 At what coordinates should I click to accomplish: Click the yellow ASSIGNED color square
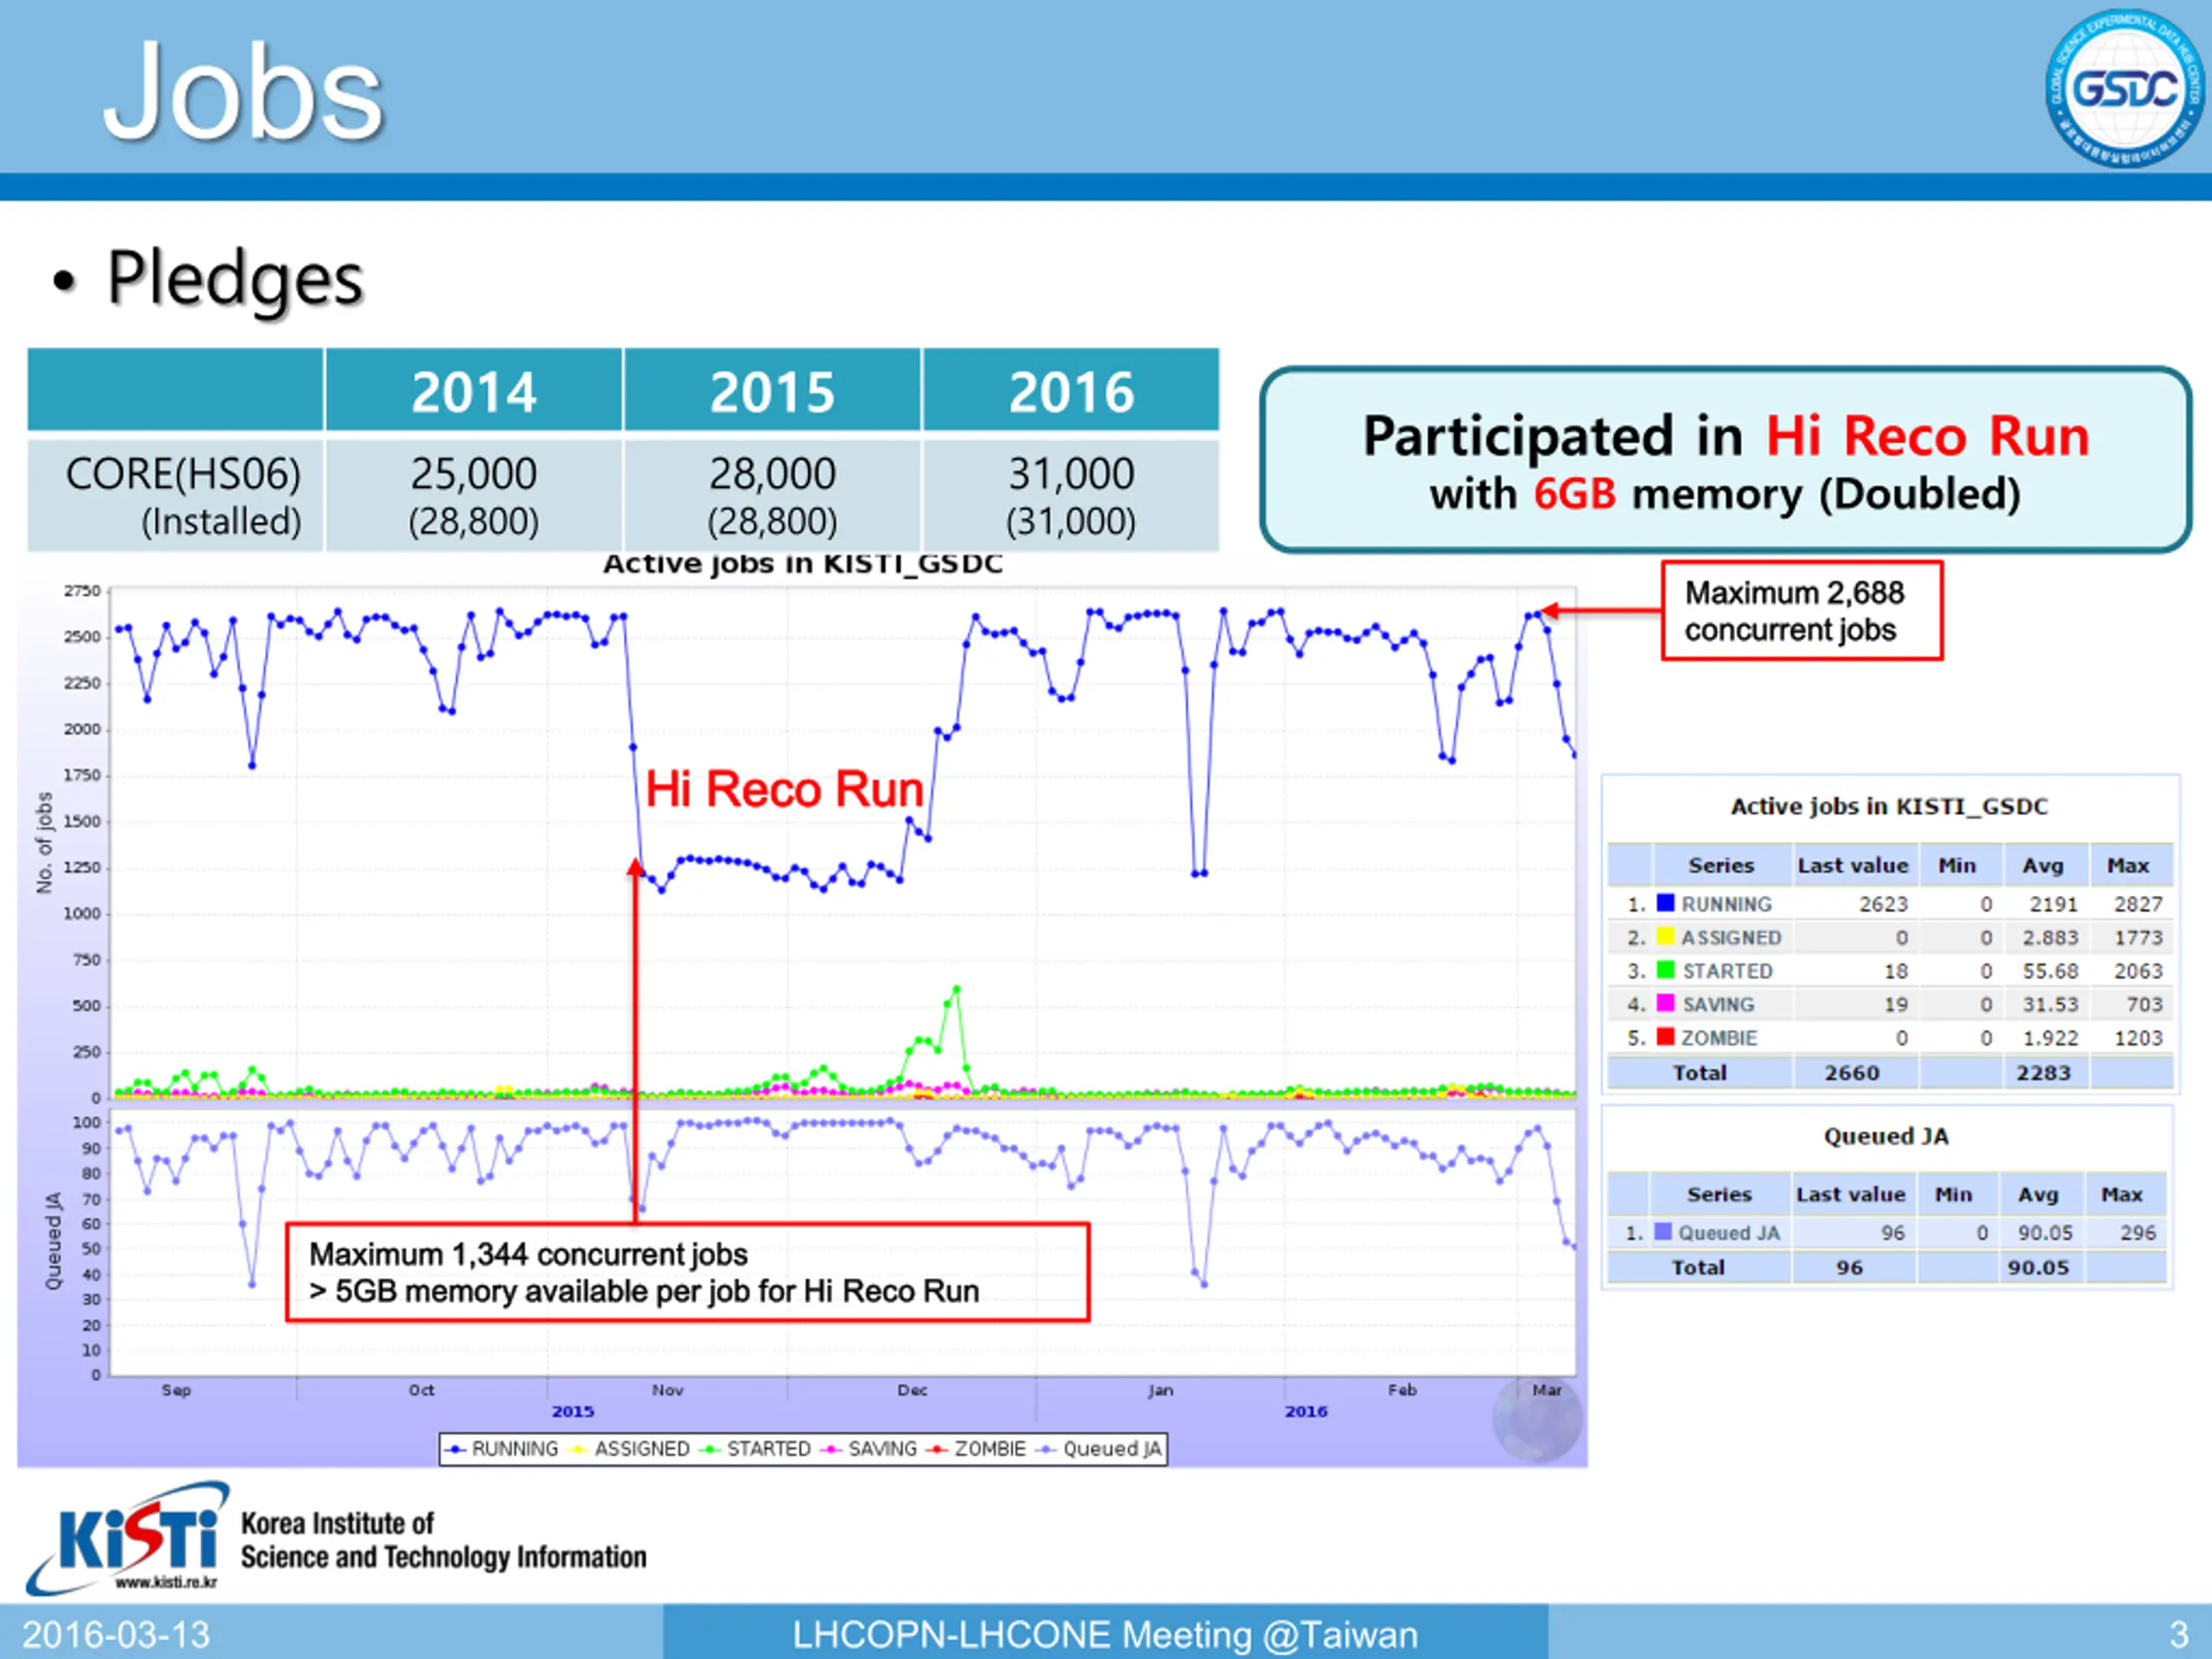pos(1665,937)
